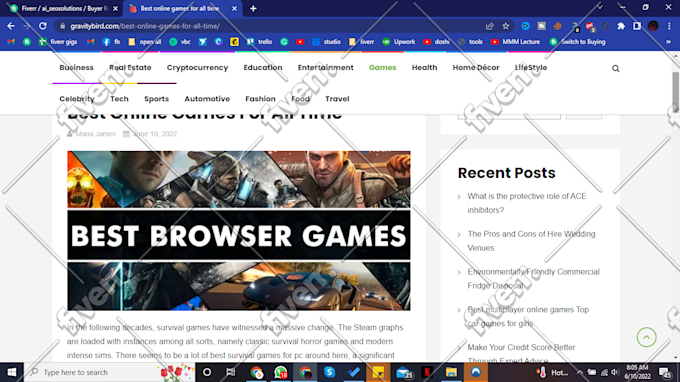This screenshot has height=382, width=680.
Task: Show hidden system tray icons
Action: pyautogui.click(x=579, y=372)
